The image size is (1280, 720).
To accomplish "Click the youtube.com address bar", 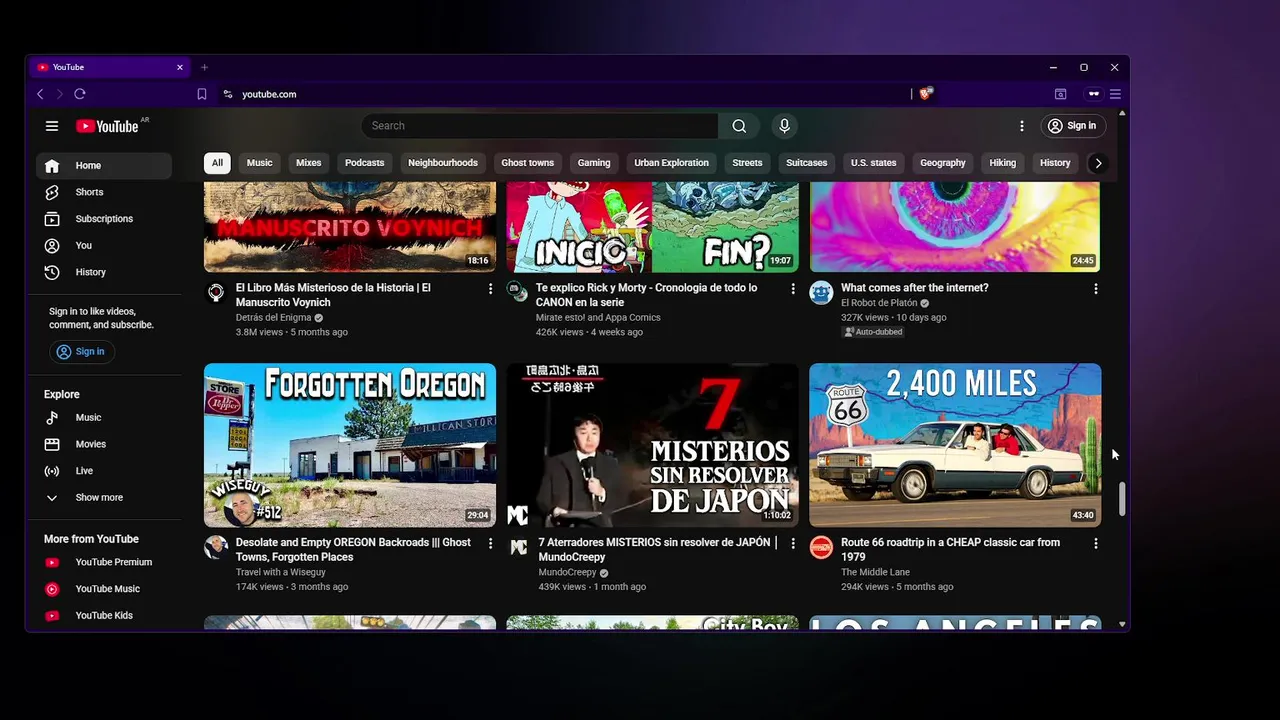I will pos(565,94).
